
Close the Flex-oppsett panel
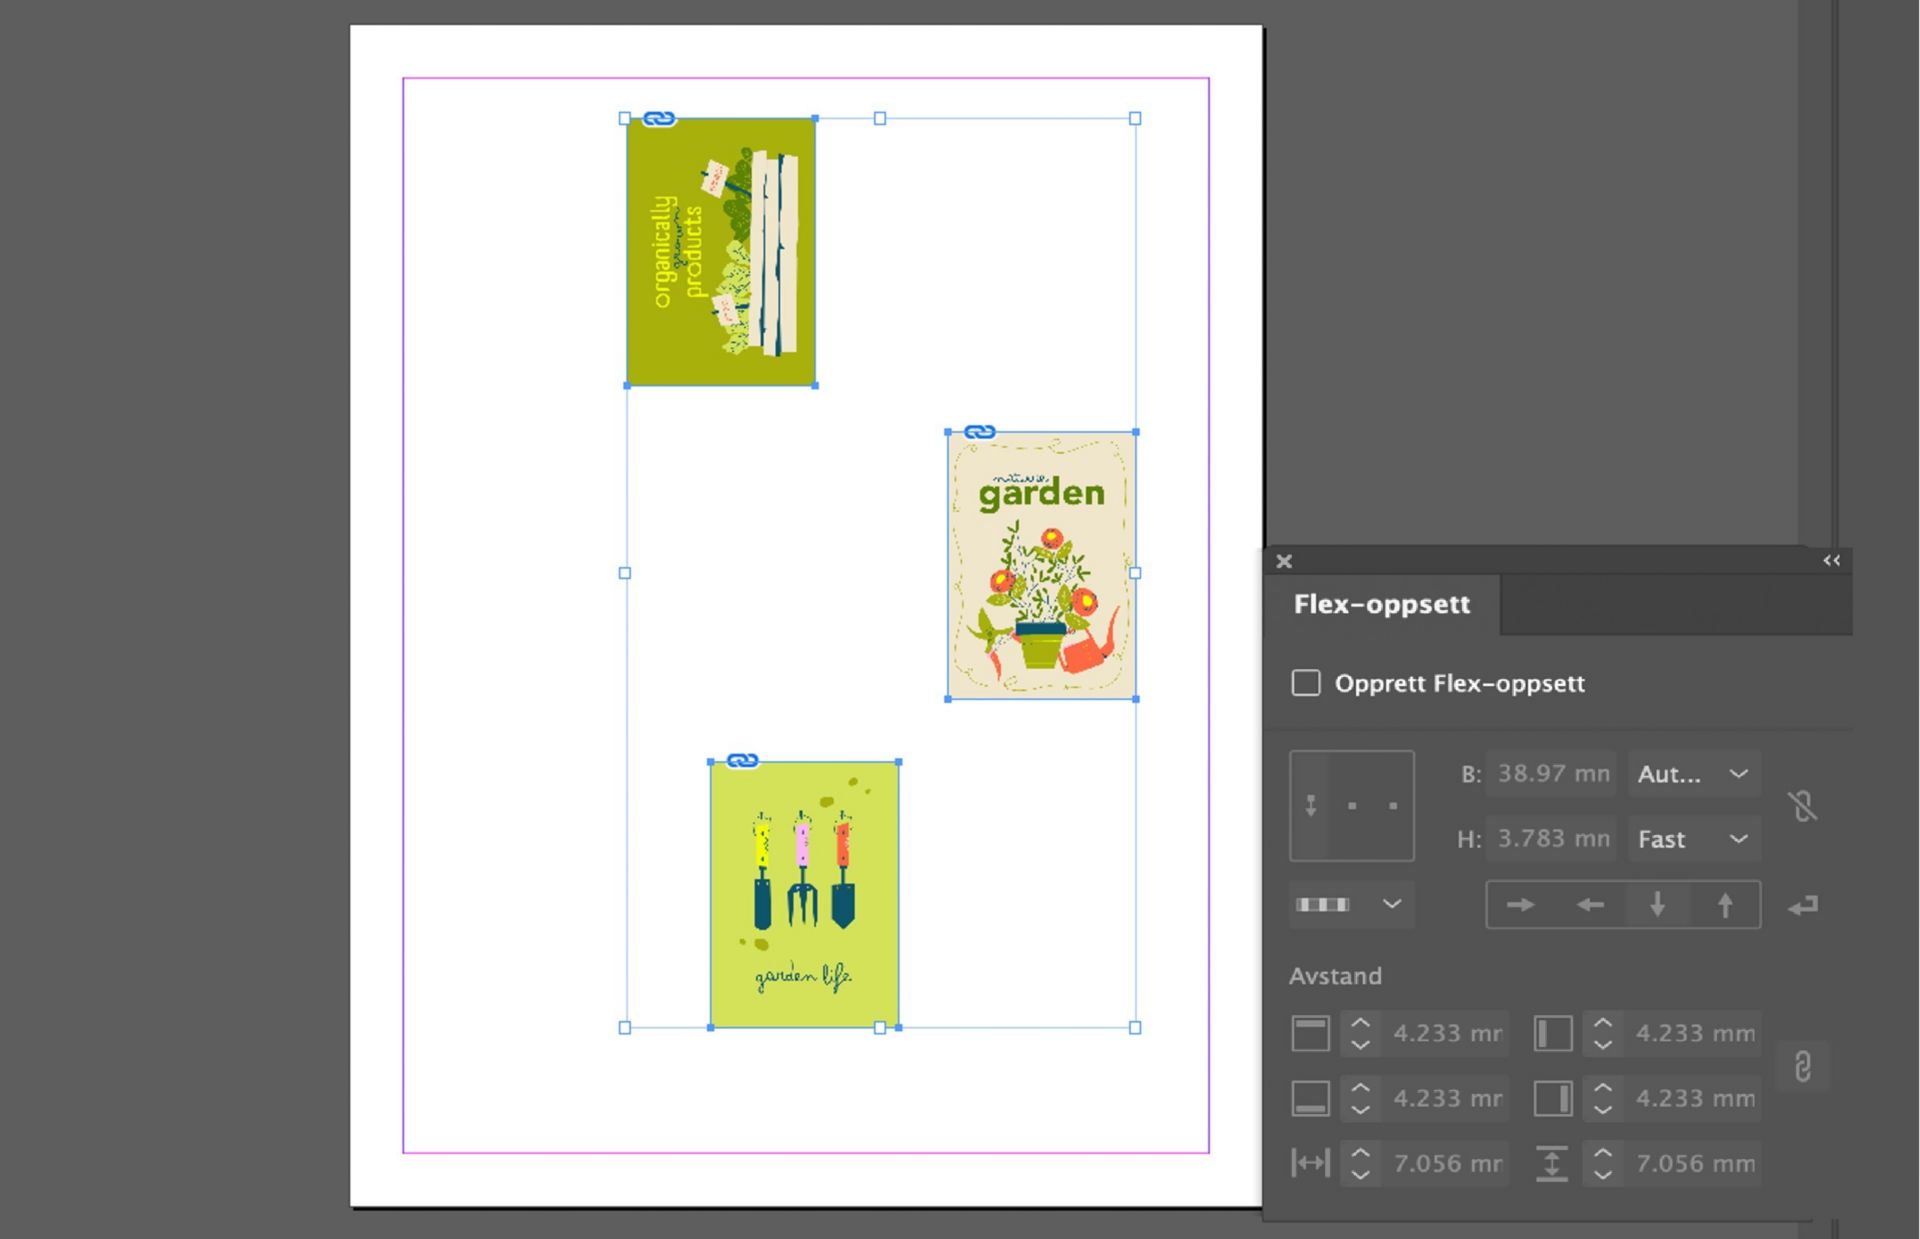coord(1283,561)
